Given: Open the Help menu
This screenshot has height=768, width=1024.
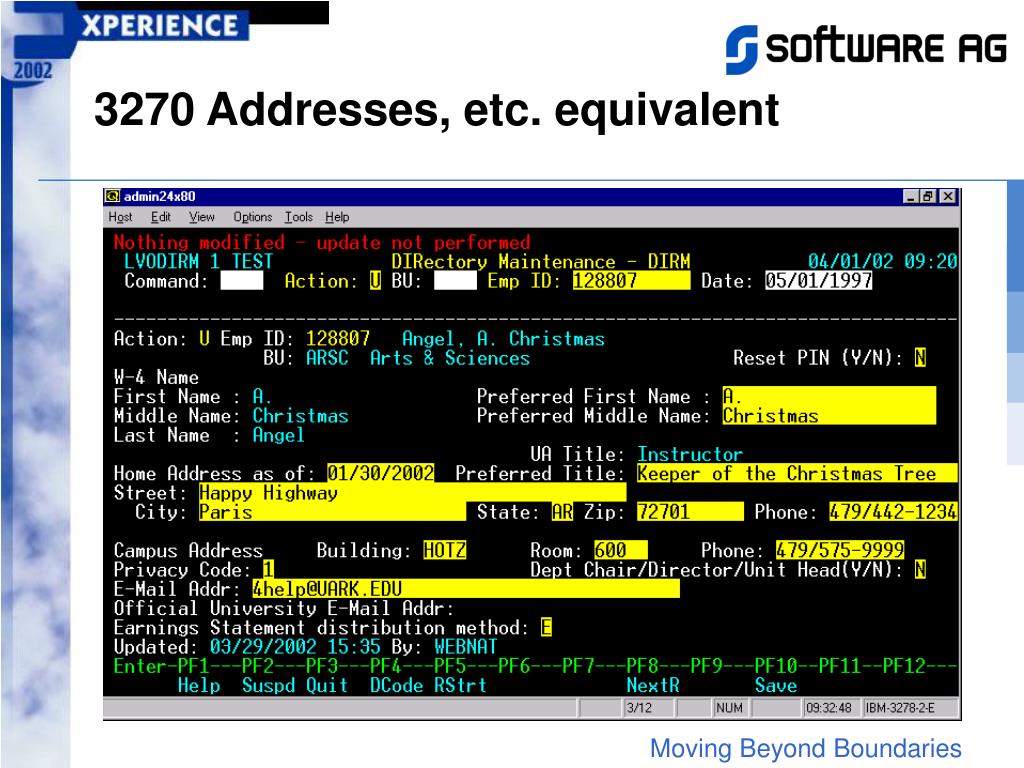Looking at the screenshot, I should [337, 217].
